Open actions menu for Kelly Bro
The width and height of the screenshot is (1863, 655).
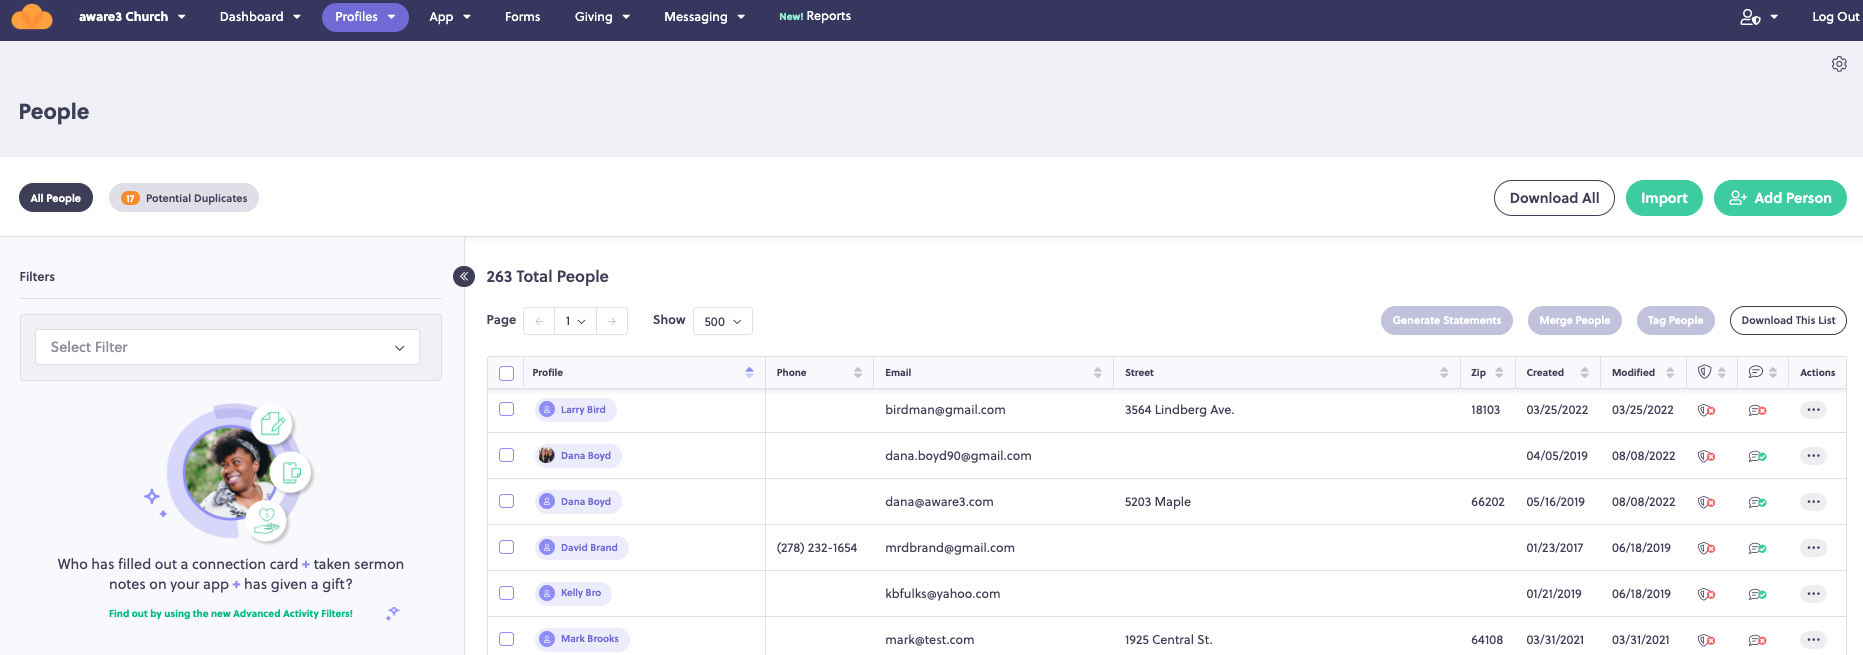(1814, 594)
